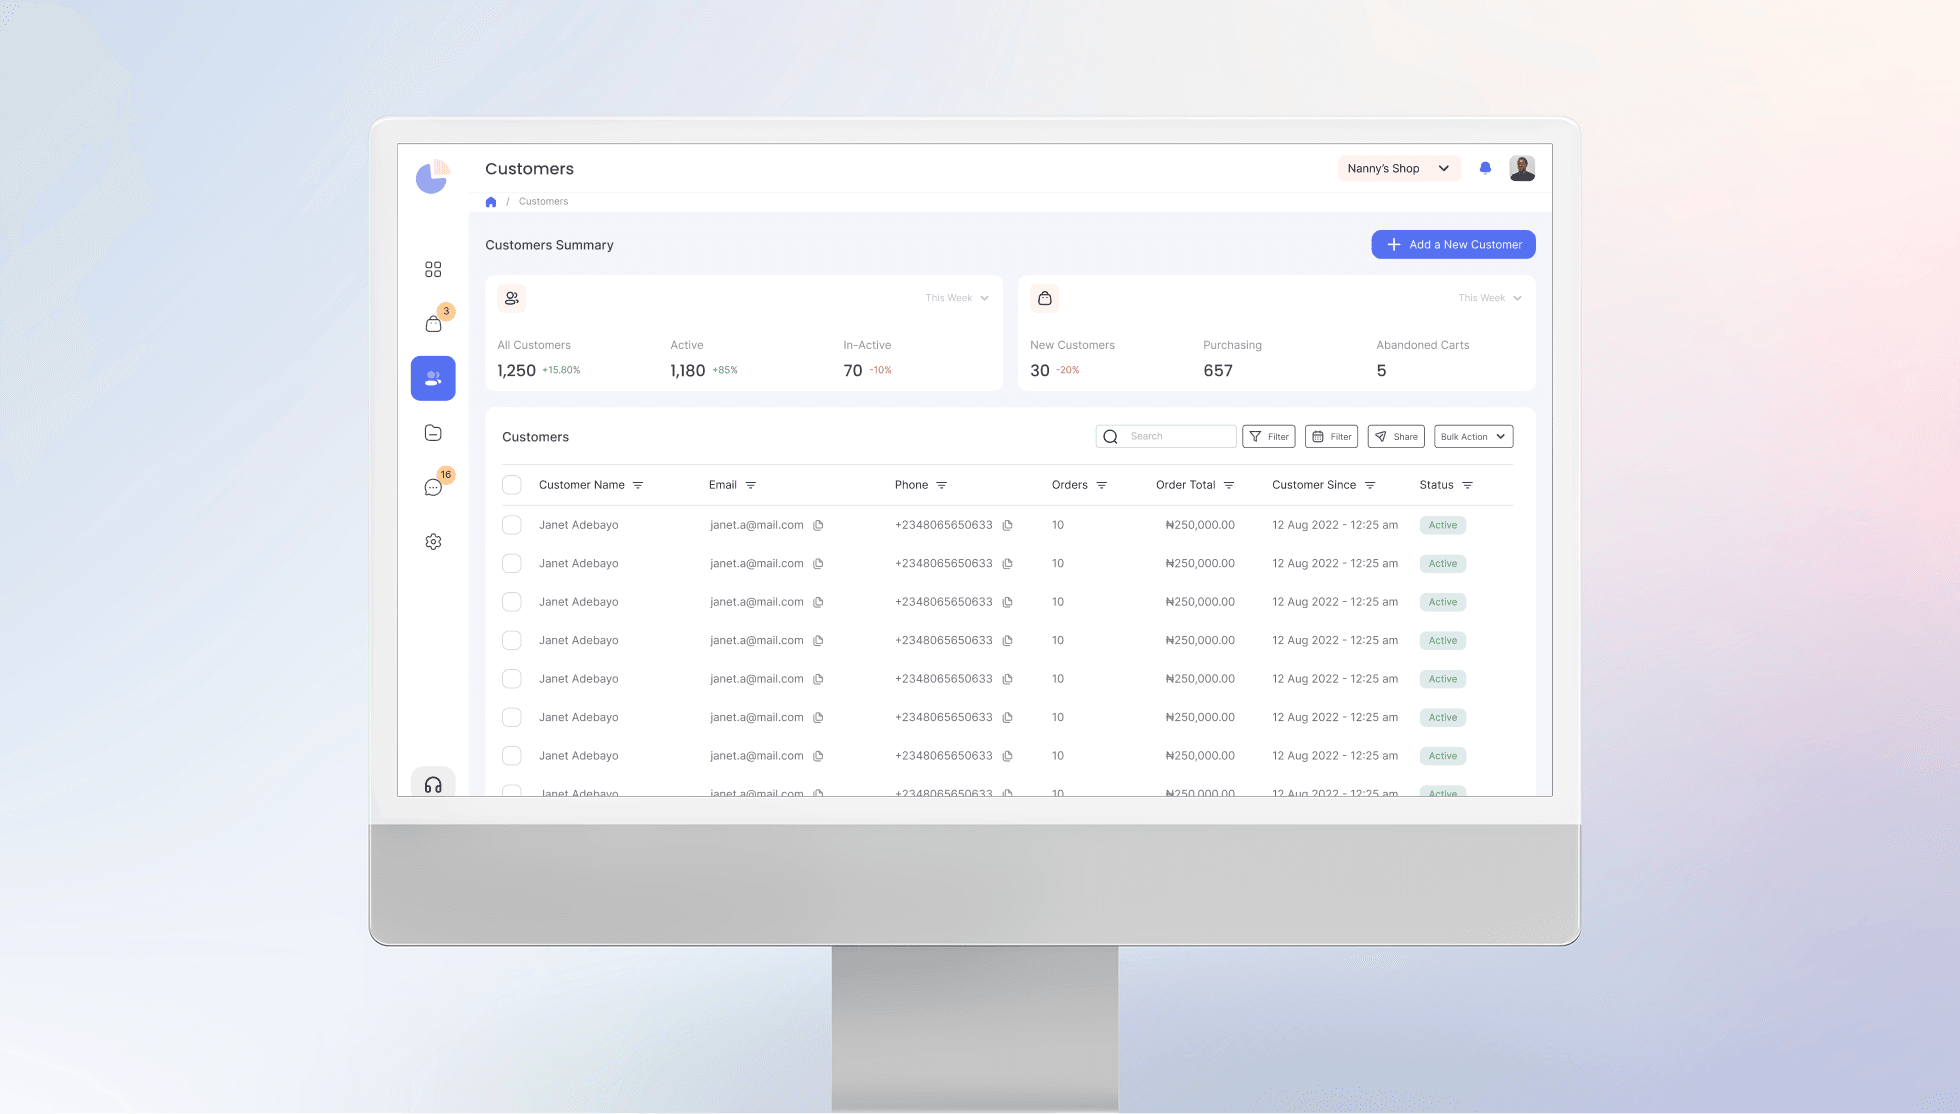Click into the Search field

[x=1166, y=437]
